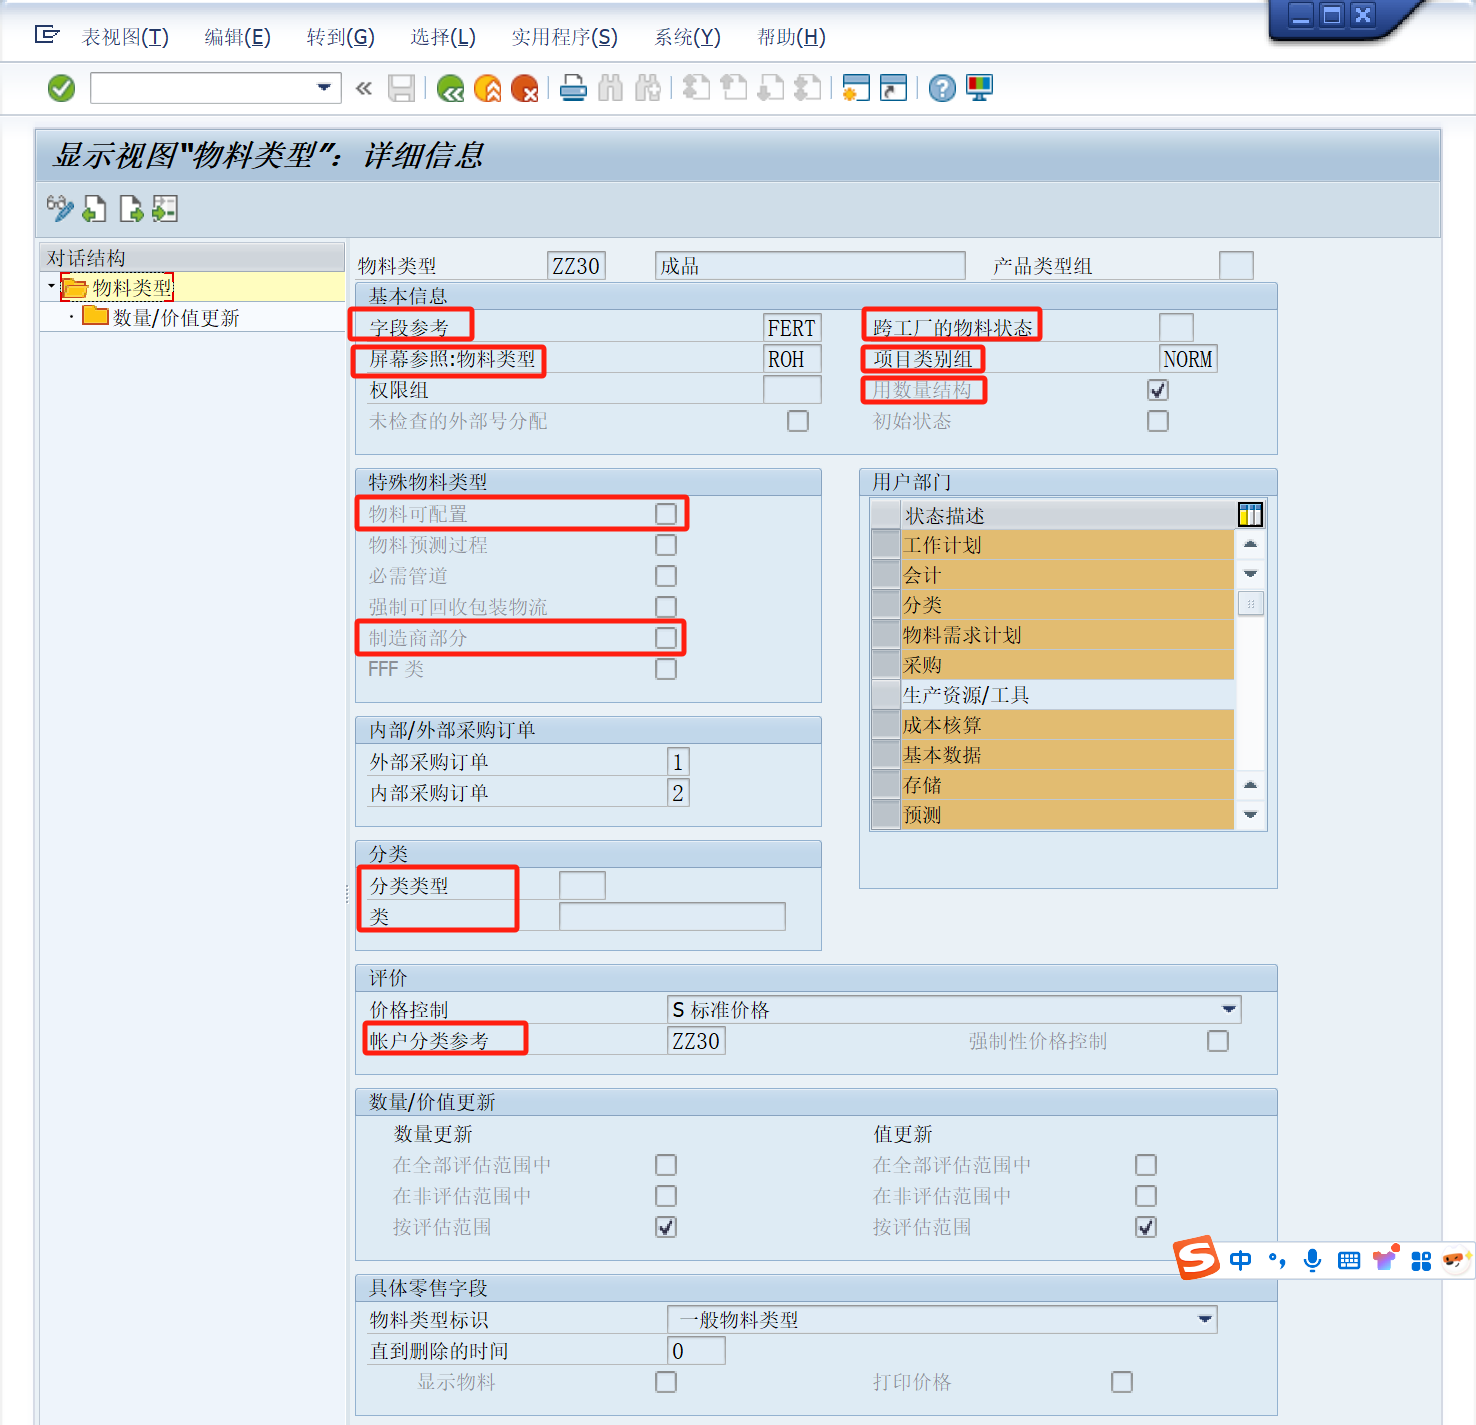Select 数量/价值更新 folder in tree

click(x=162, y=318)
